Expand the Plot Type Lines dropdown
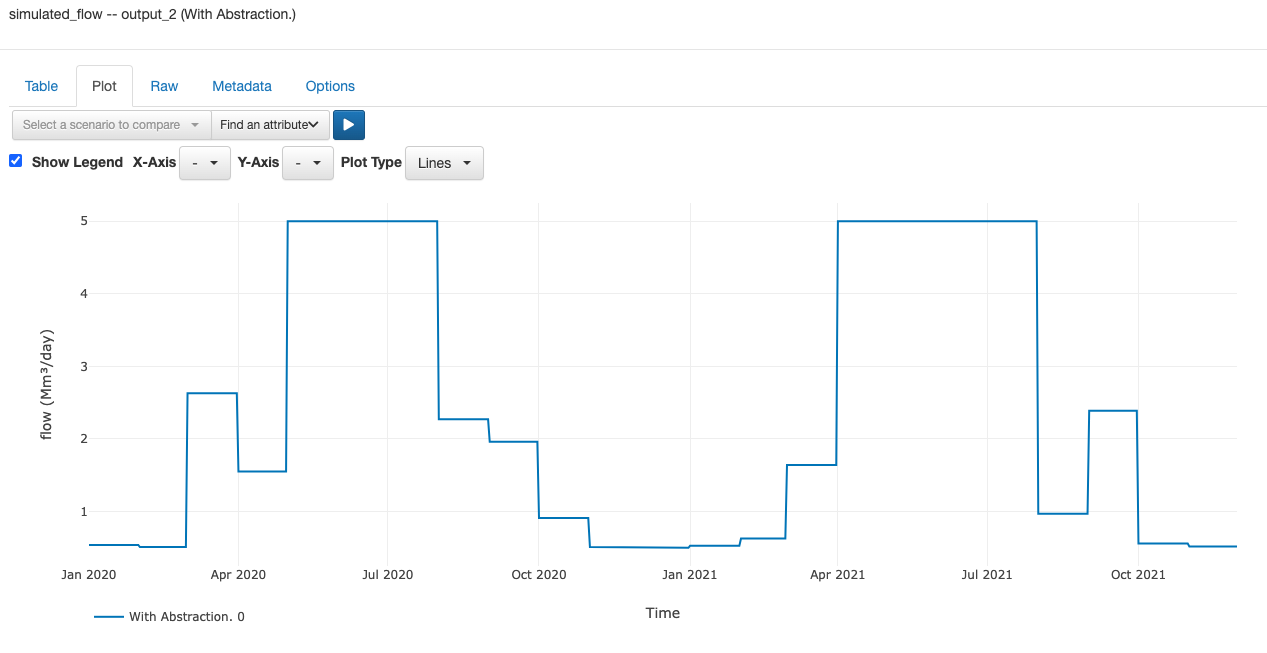1267x653 pixels. (444, 163)
